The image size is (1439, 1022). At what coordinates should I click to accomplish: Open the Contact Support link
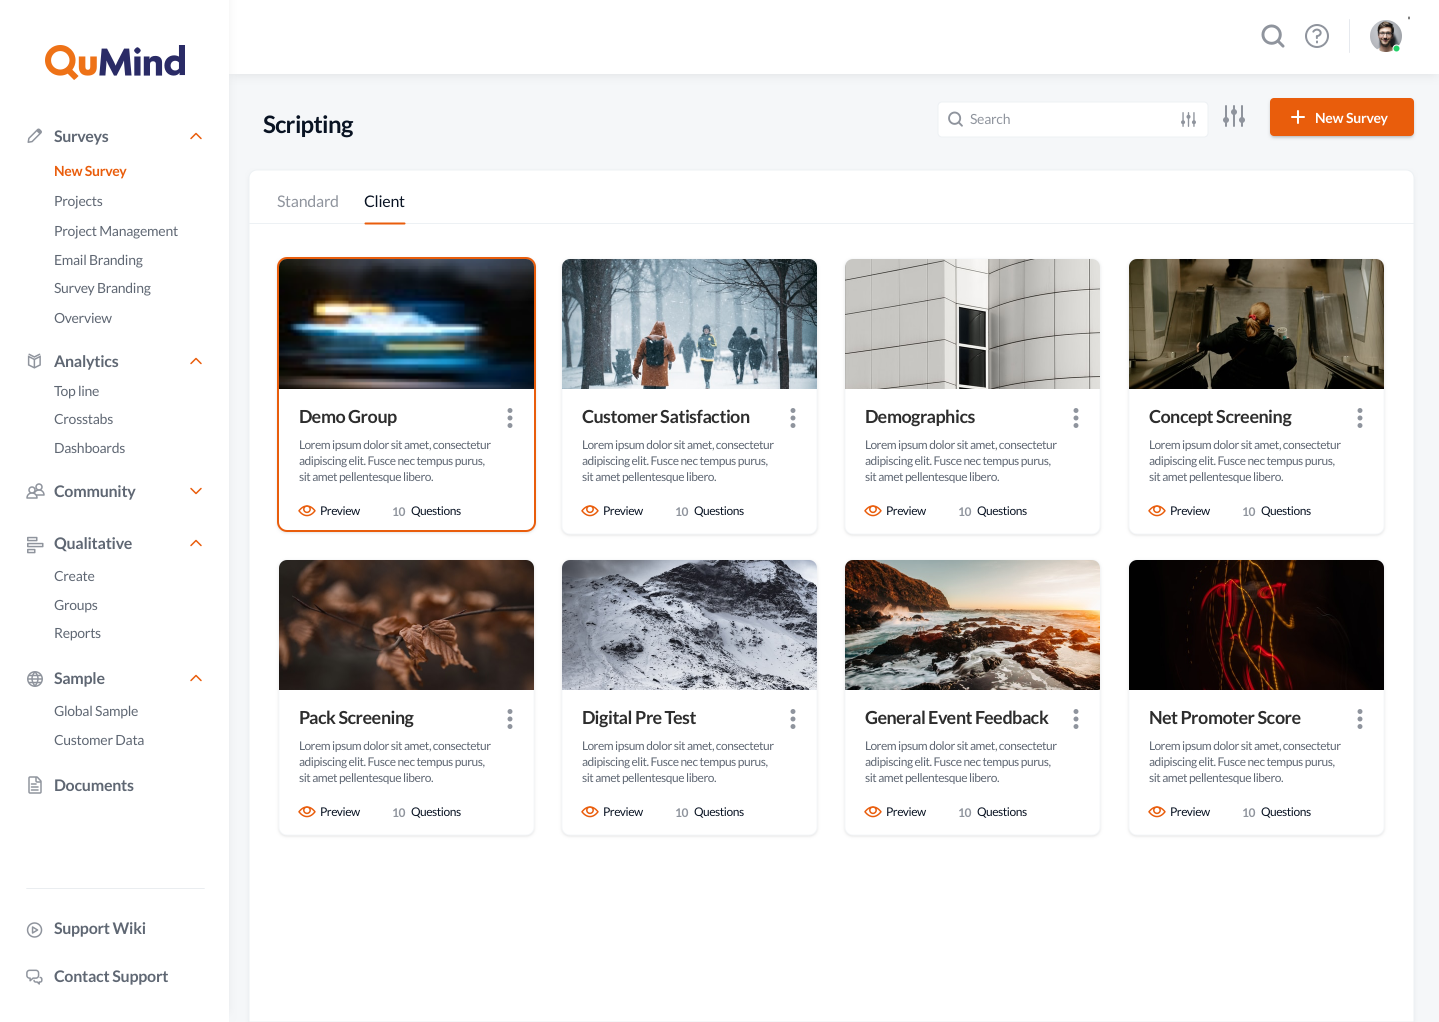(x=111, y=977)
